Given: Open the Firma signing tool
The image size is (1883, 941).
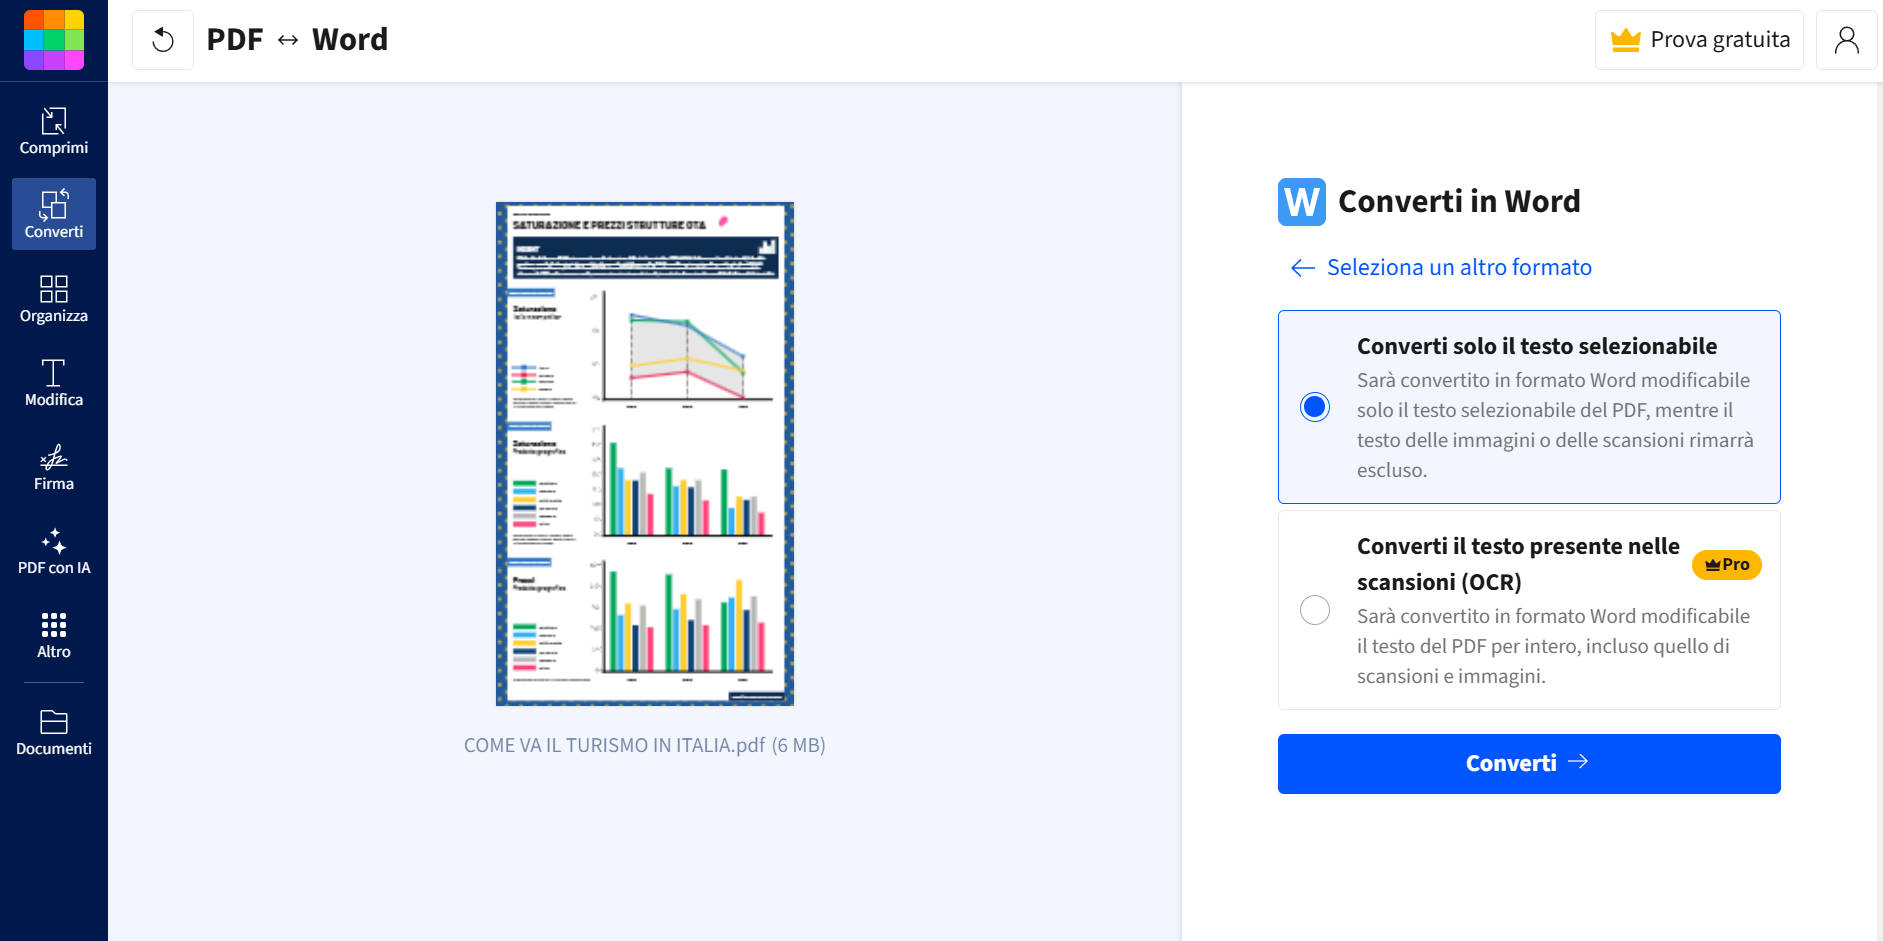Looking at the screenshot, I should [54, 467].
